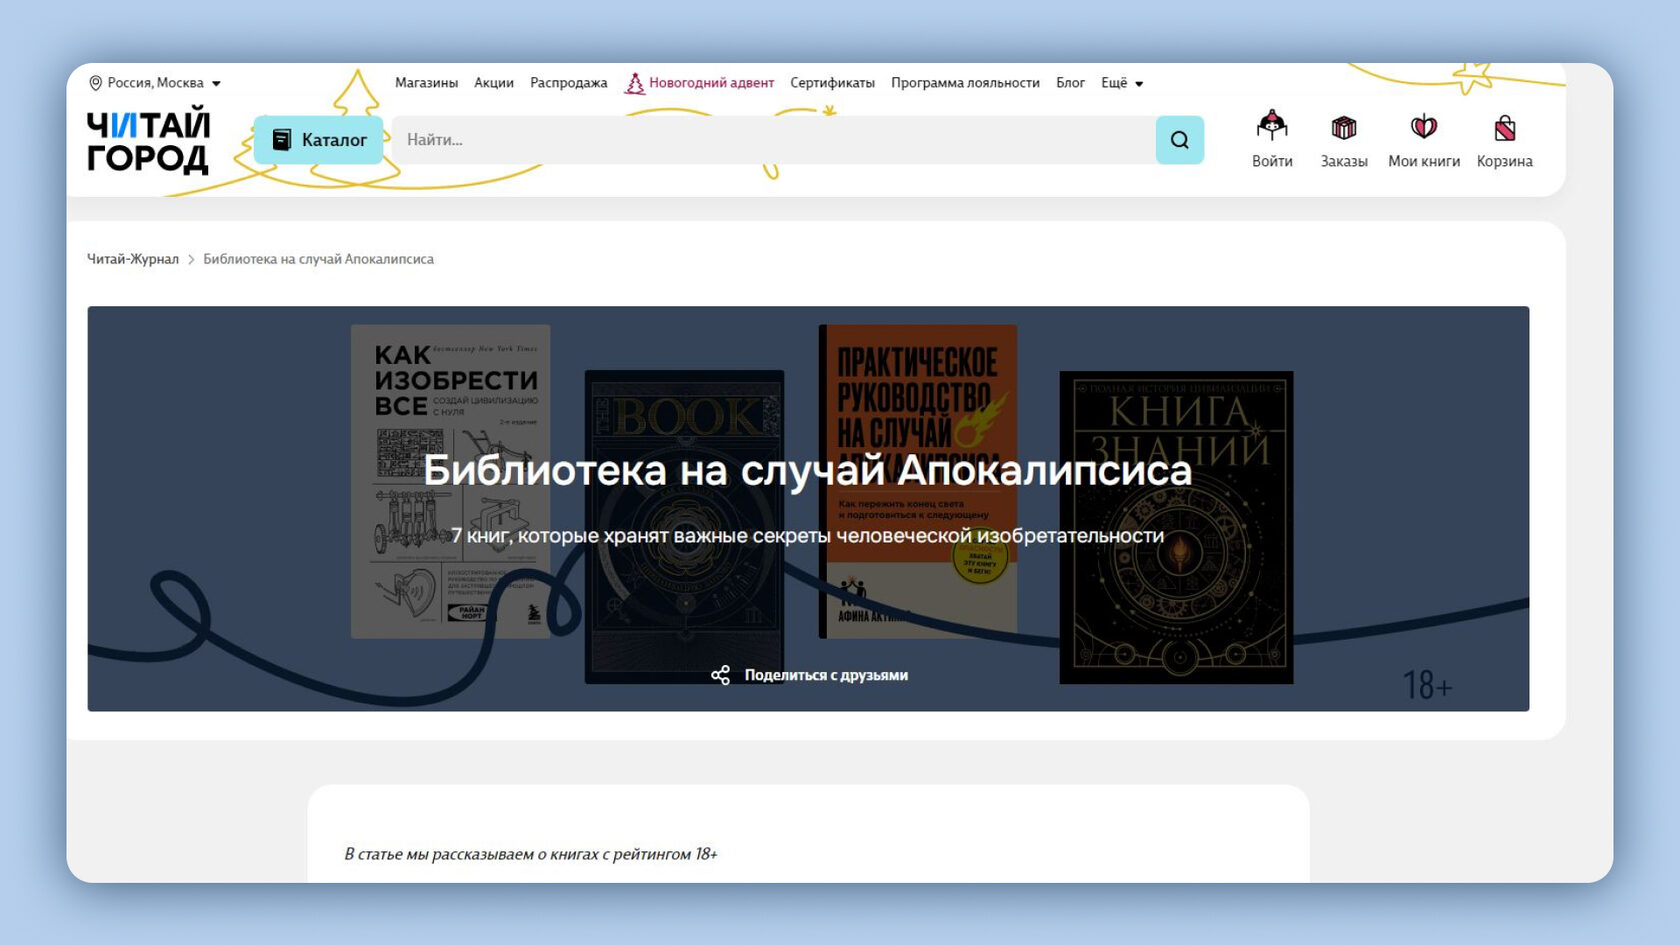Open the Каталог button
The image size is (1680, 945).
(x=318, y=140)
